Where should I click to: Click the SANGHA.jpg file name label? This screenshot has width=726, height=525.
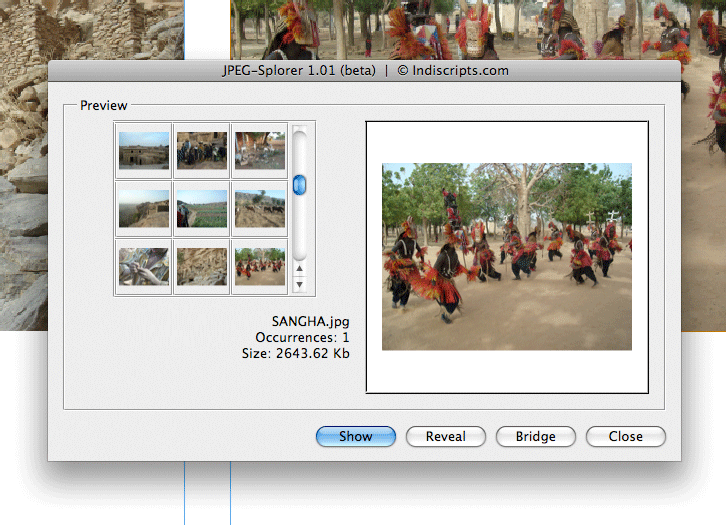point(310,322)
